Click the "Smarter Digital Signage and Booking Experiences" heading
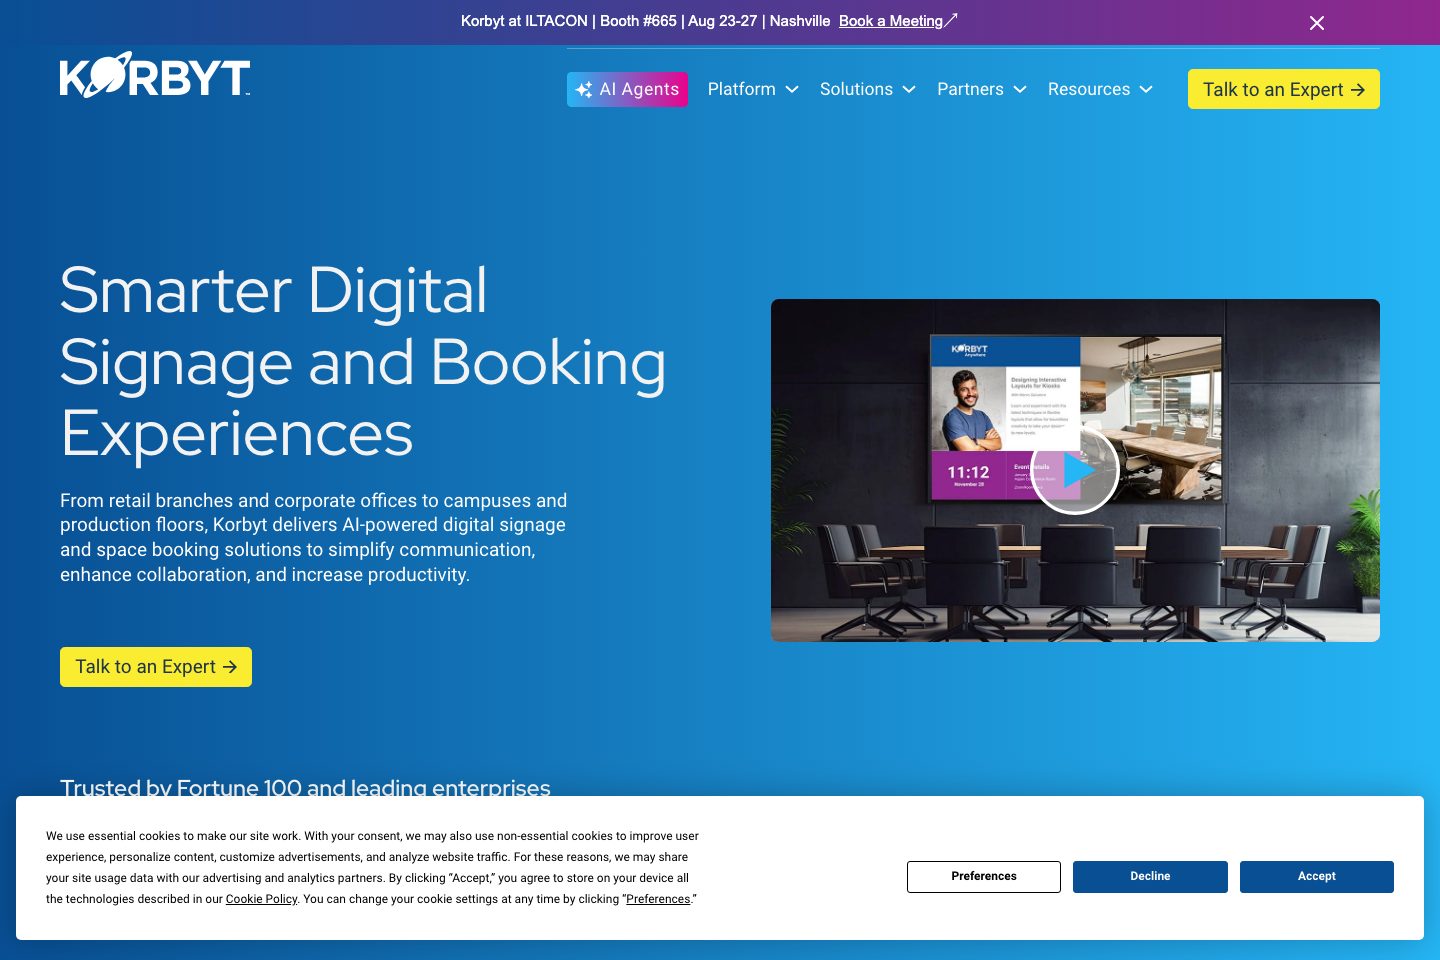 click(363, 362)
